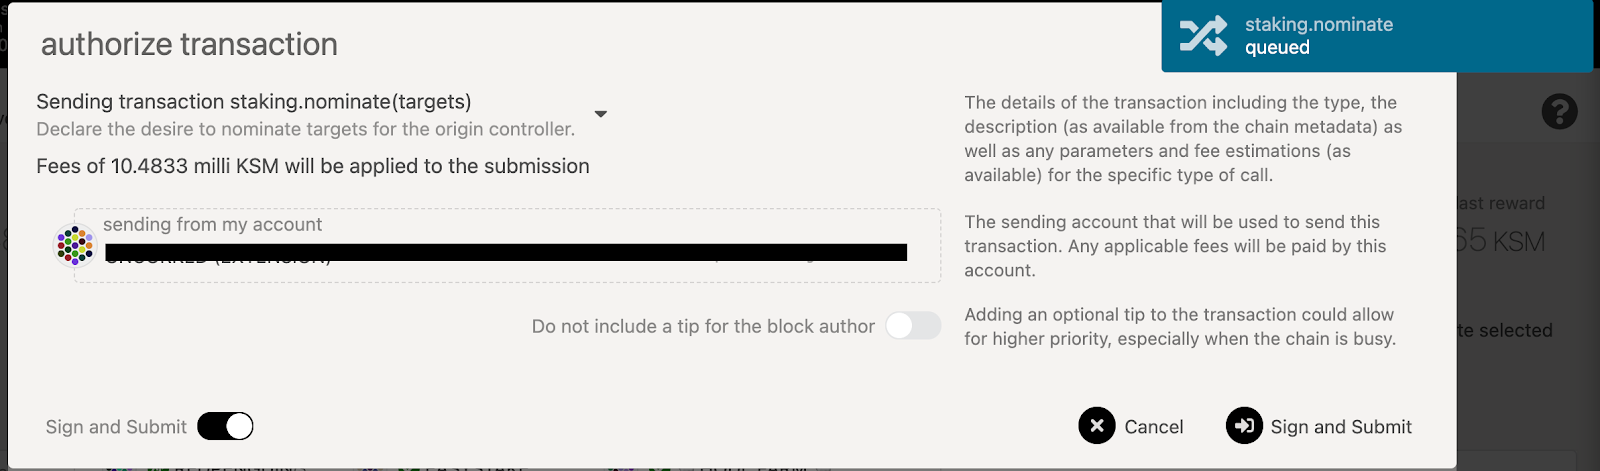Click the 10.4833 milli KSM fees line

point(313,166)
